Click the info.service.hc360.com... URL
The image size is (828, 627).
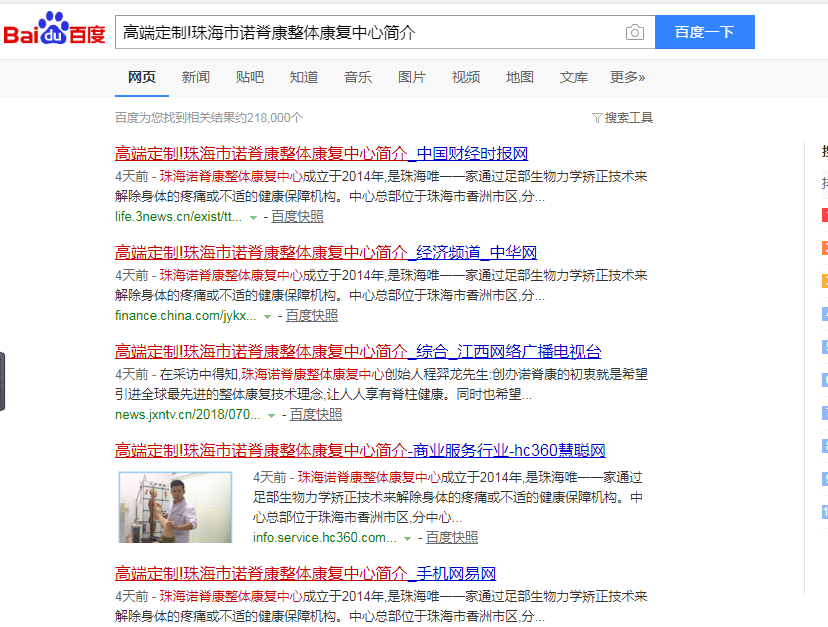point(325,538)
